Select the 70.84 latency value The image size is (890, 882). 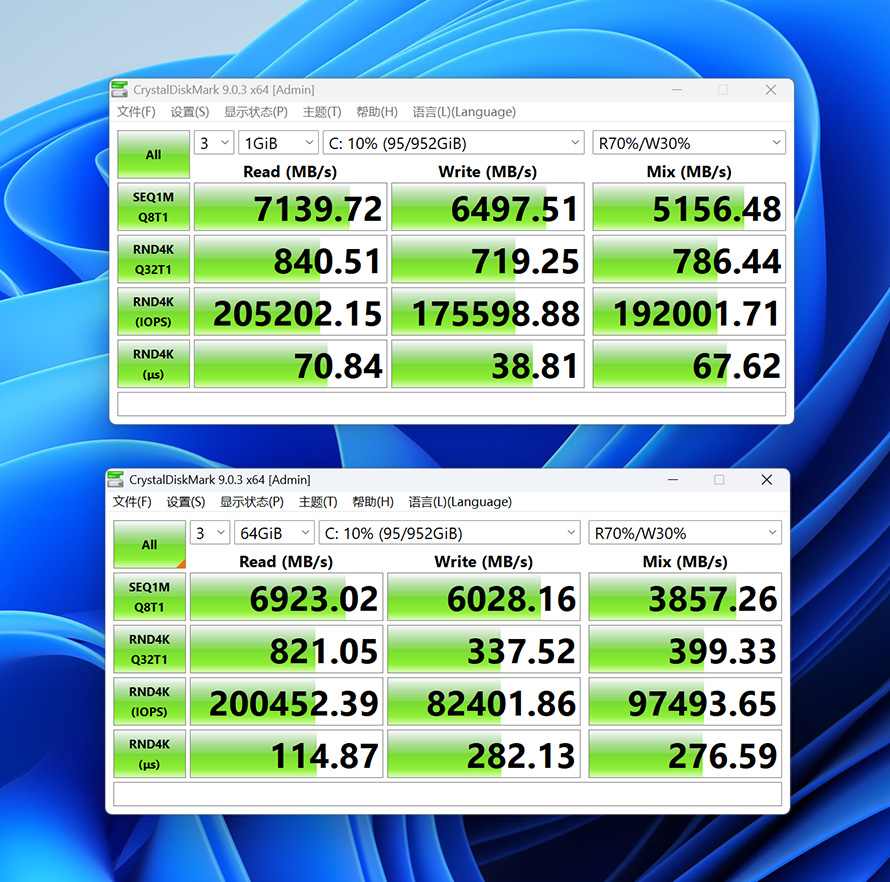[291, 364]
